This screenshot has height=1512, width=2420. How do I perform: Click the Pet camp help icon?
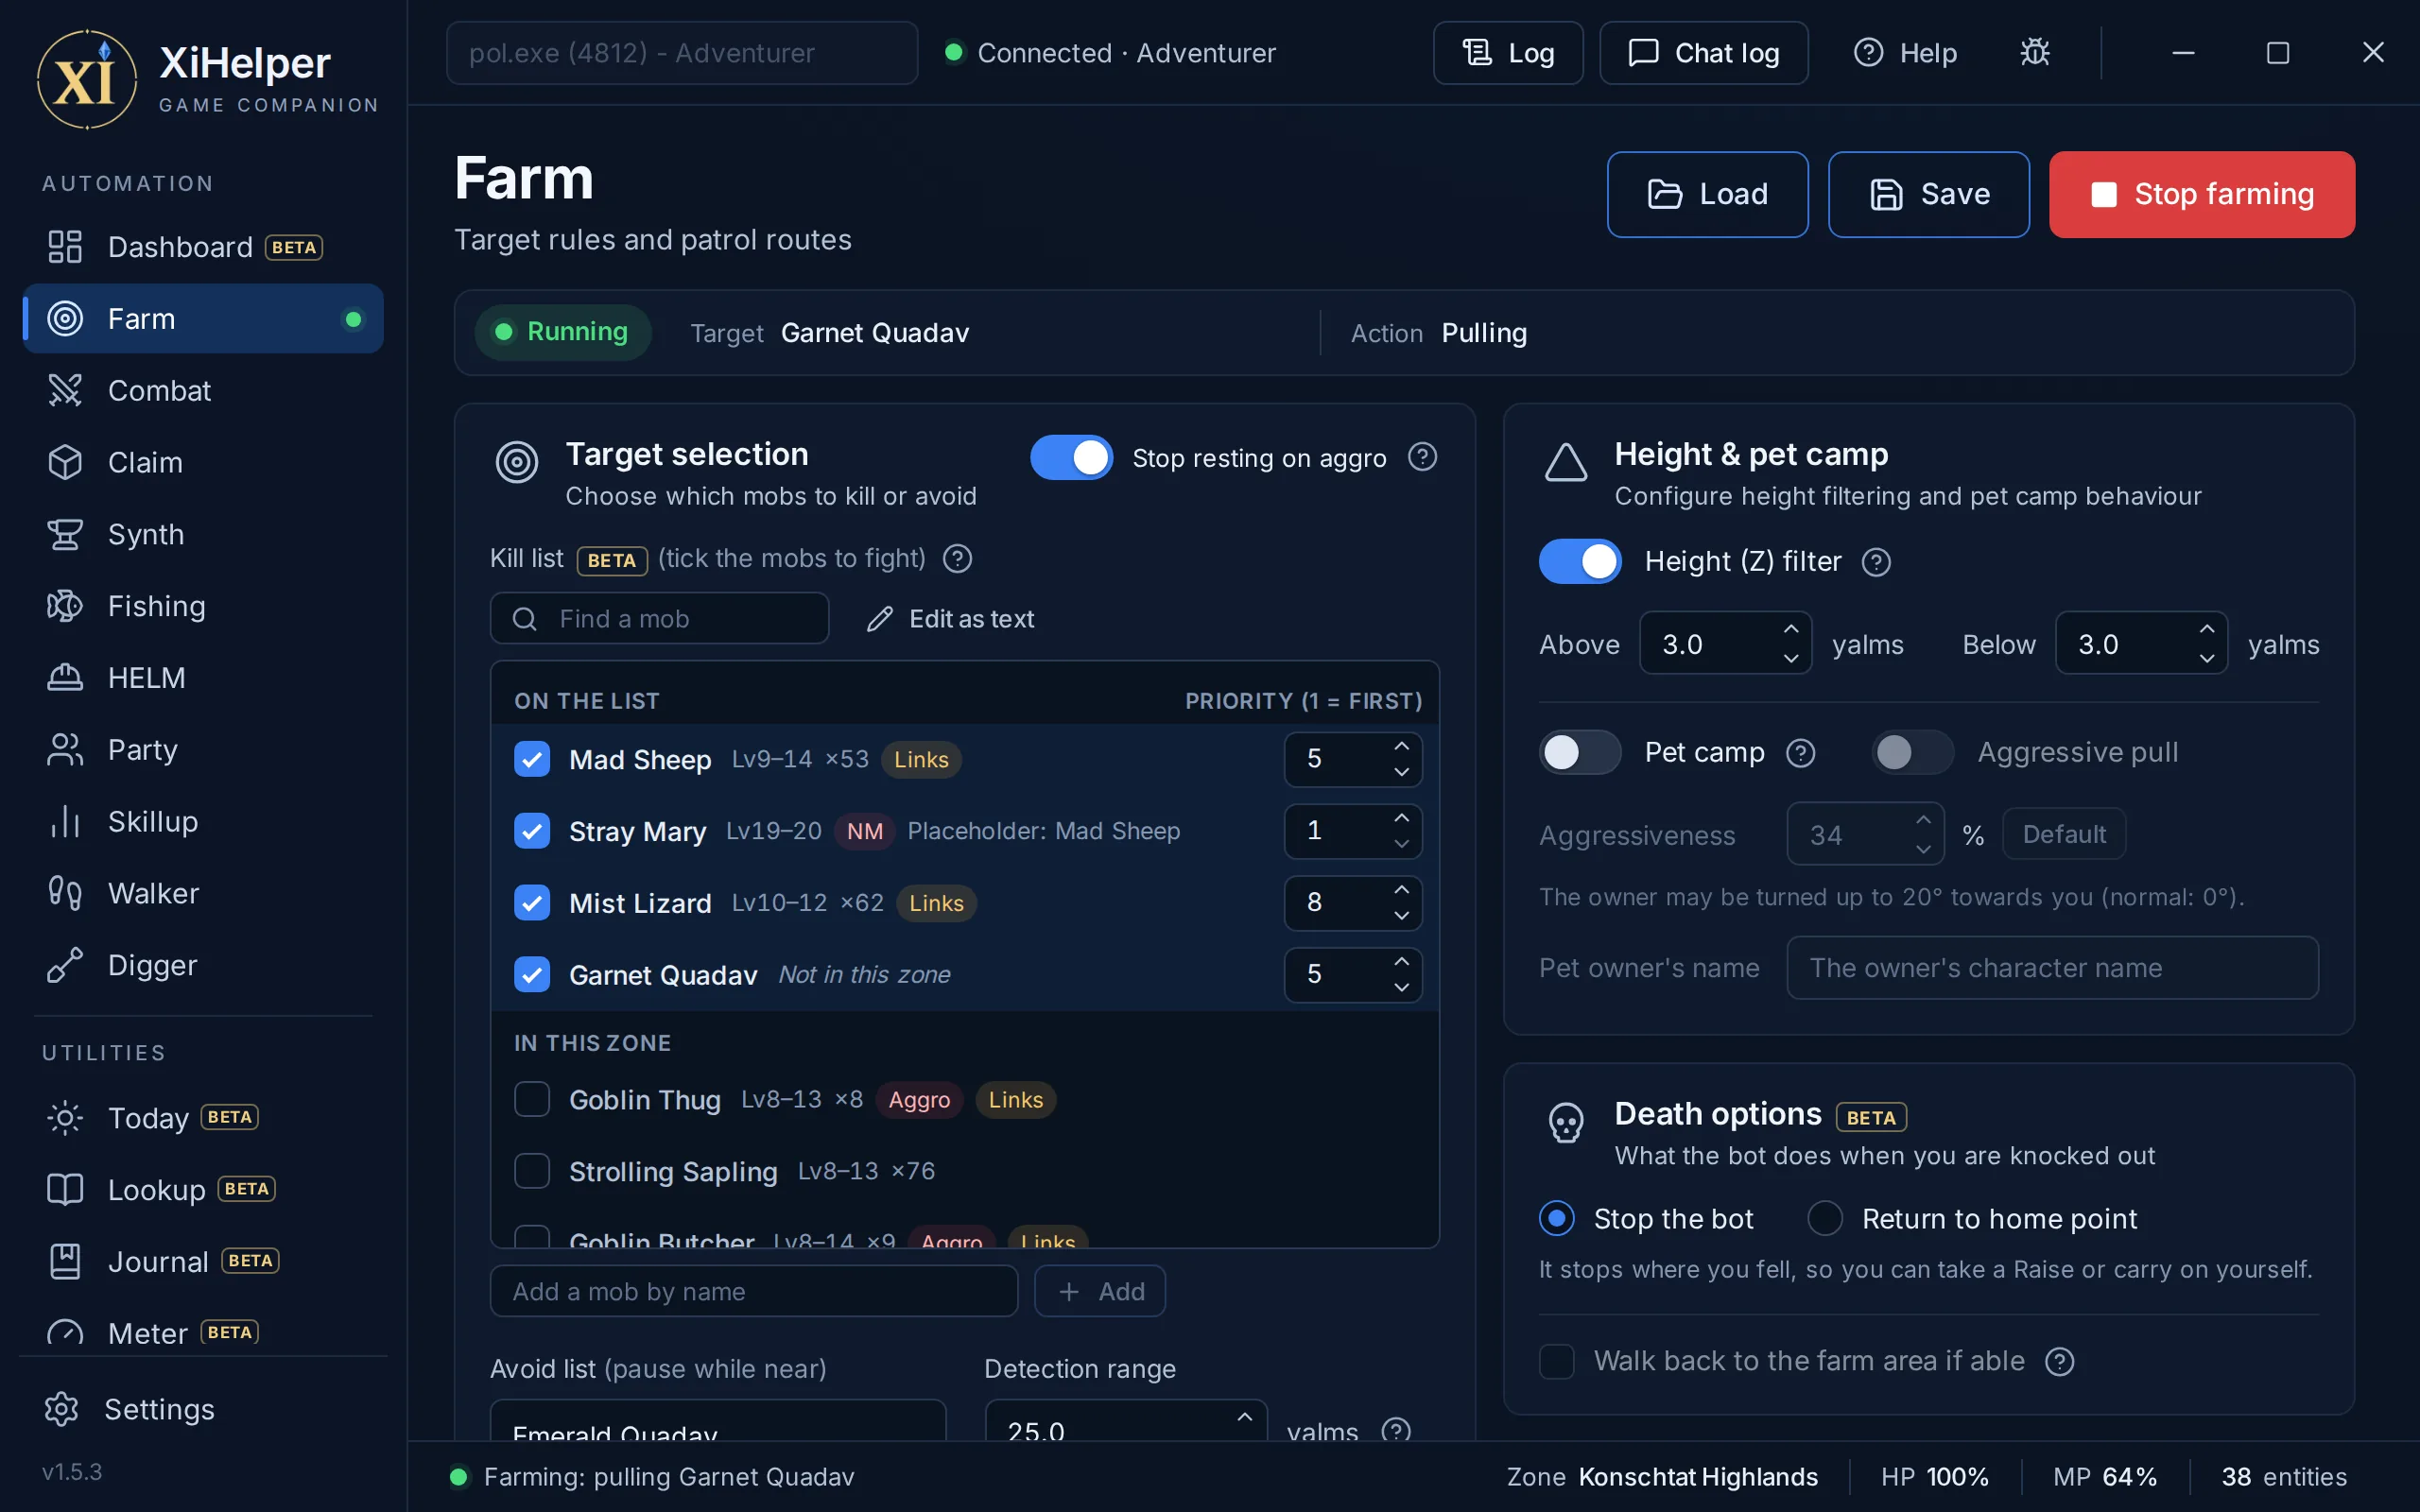point(1800,752)
